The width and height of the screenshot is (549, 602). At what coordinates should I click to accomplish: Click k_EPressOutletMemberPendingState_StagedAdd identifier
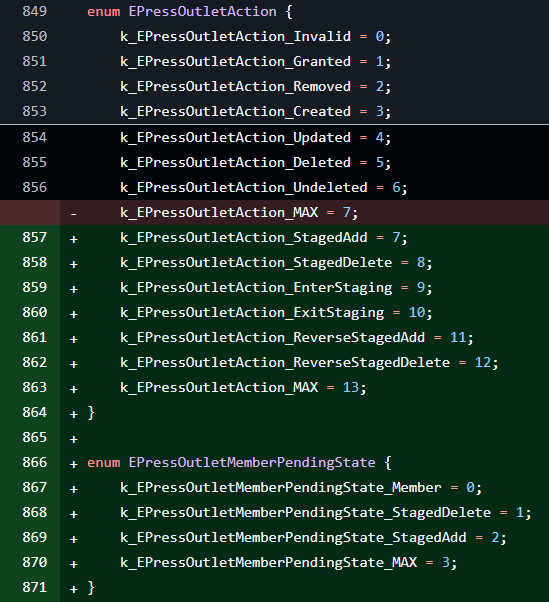(x=293, y=538)
